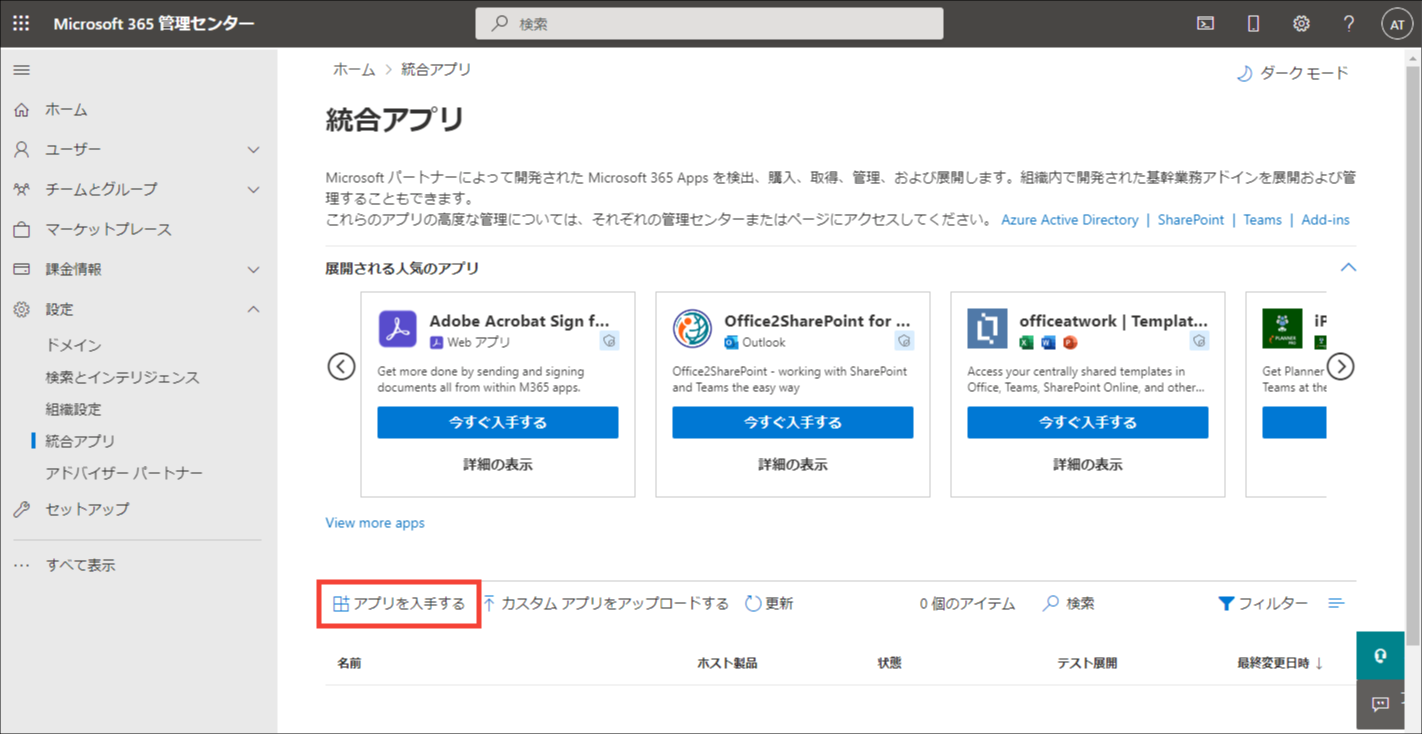The height and width of the screenshot is (734, 1422).
Task: Toggle ダークモード
Action: click(1292, 73)
